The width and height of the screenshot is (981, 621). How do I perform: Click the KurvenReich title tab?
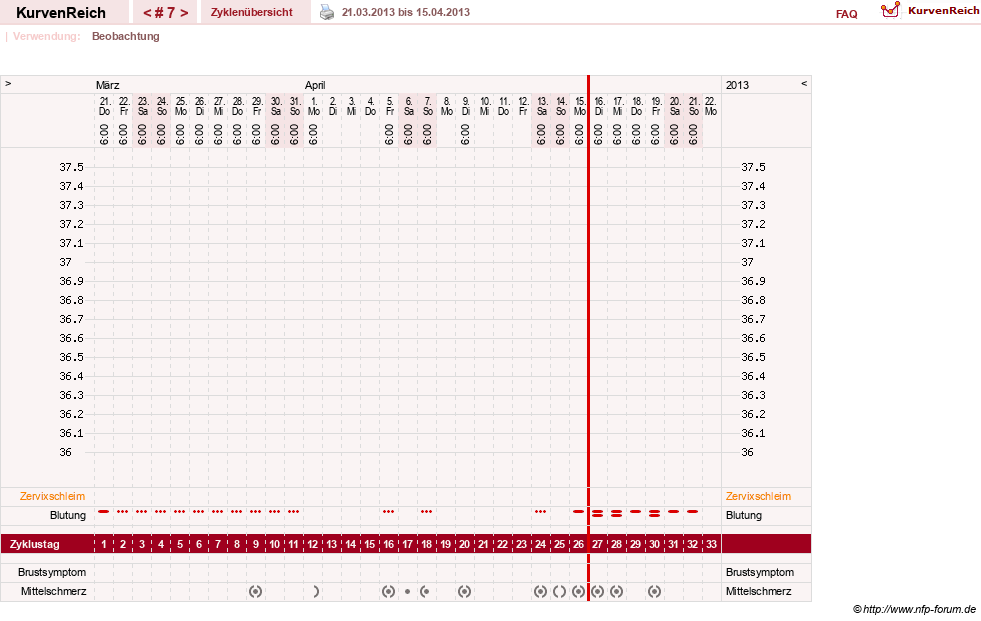[61, 13]
